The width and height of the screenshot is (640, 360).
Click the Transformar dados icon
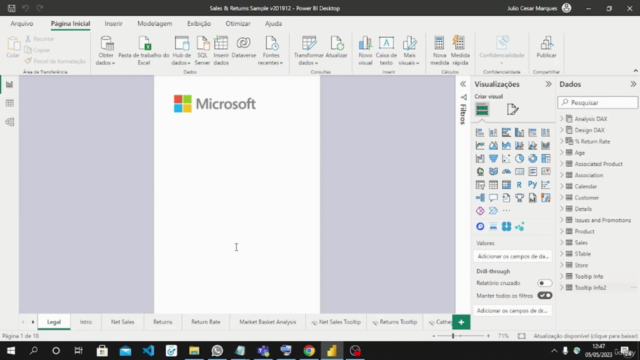pos(309,43)
